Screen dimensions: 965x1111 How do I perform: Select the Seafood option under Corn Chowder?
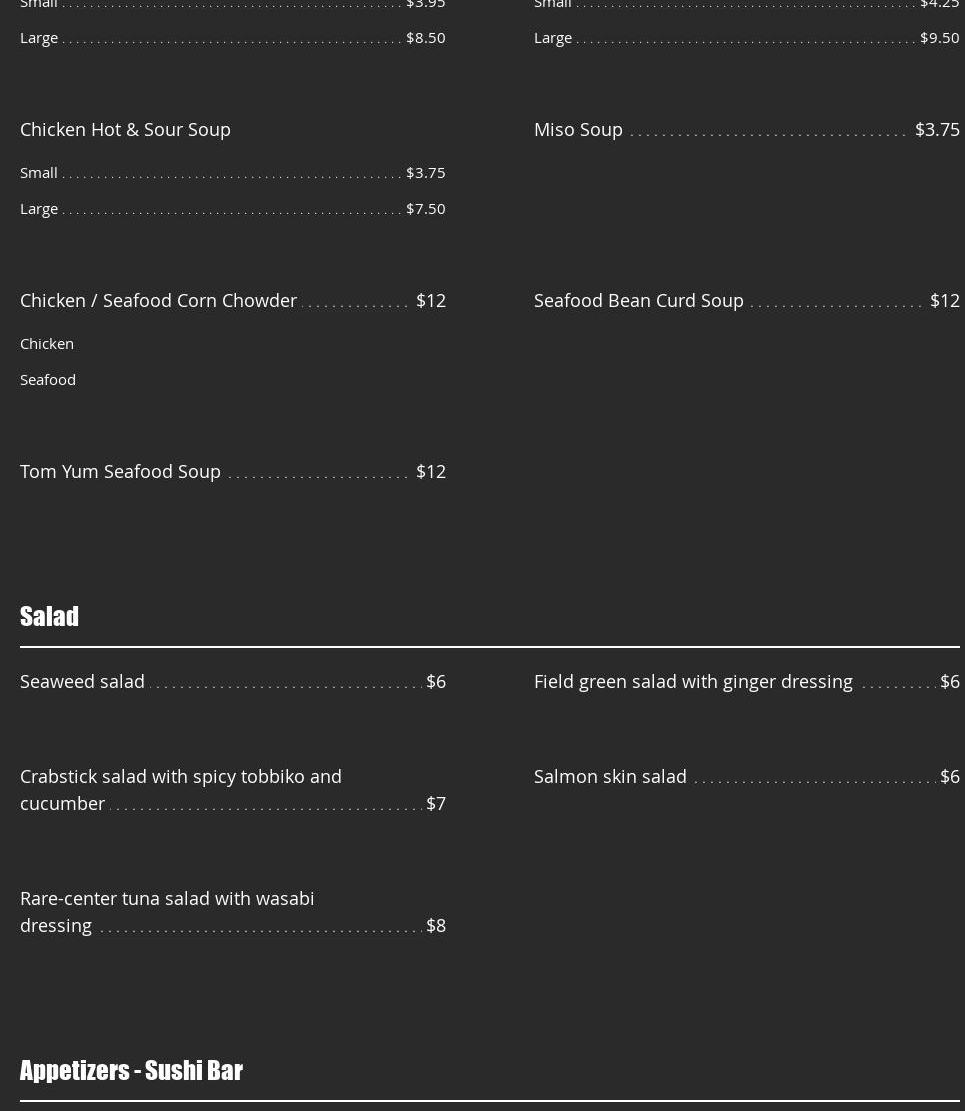tap(48, 379)
